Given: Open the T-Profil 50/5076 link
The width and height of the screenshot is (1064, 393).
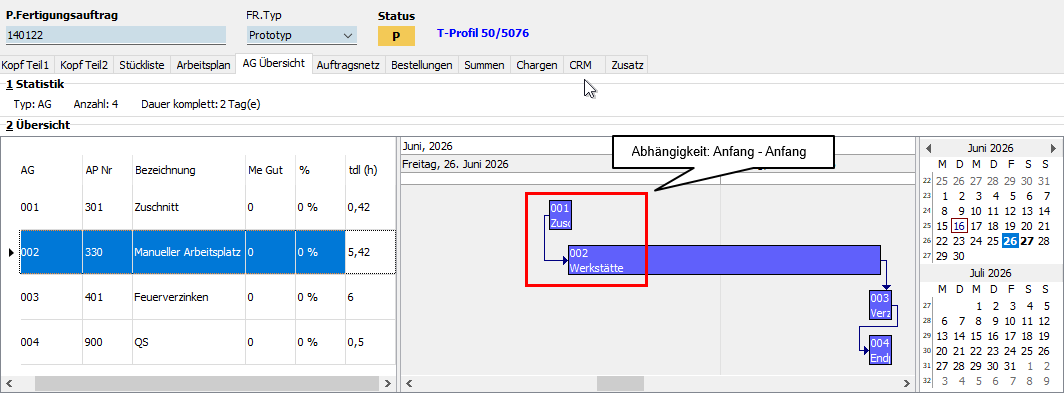Looking at the screenshot, I should pos(483,33).
